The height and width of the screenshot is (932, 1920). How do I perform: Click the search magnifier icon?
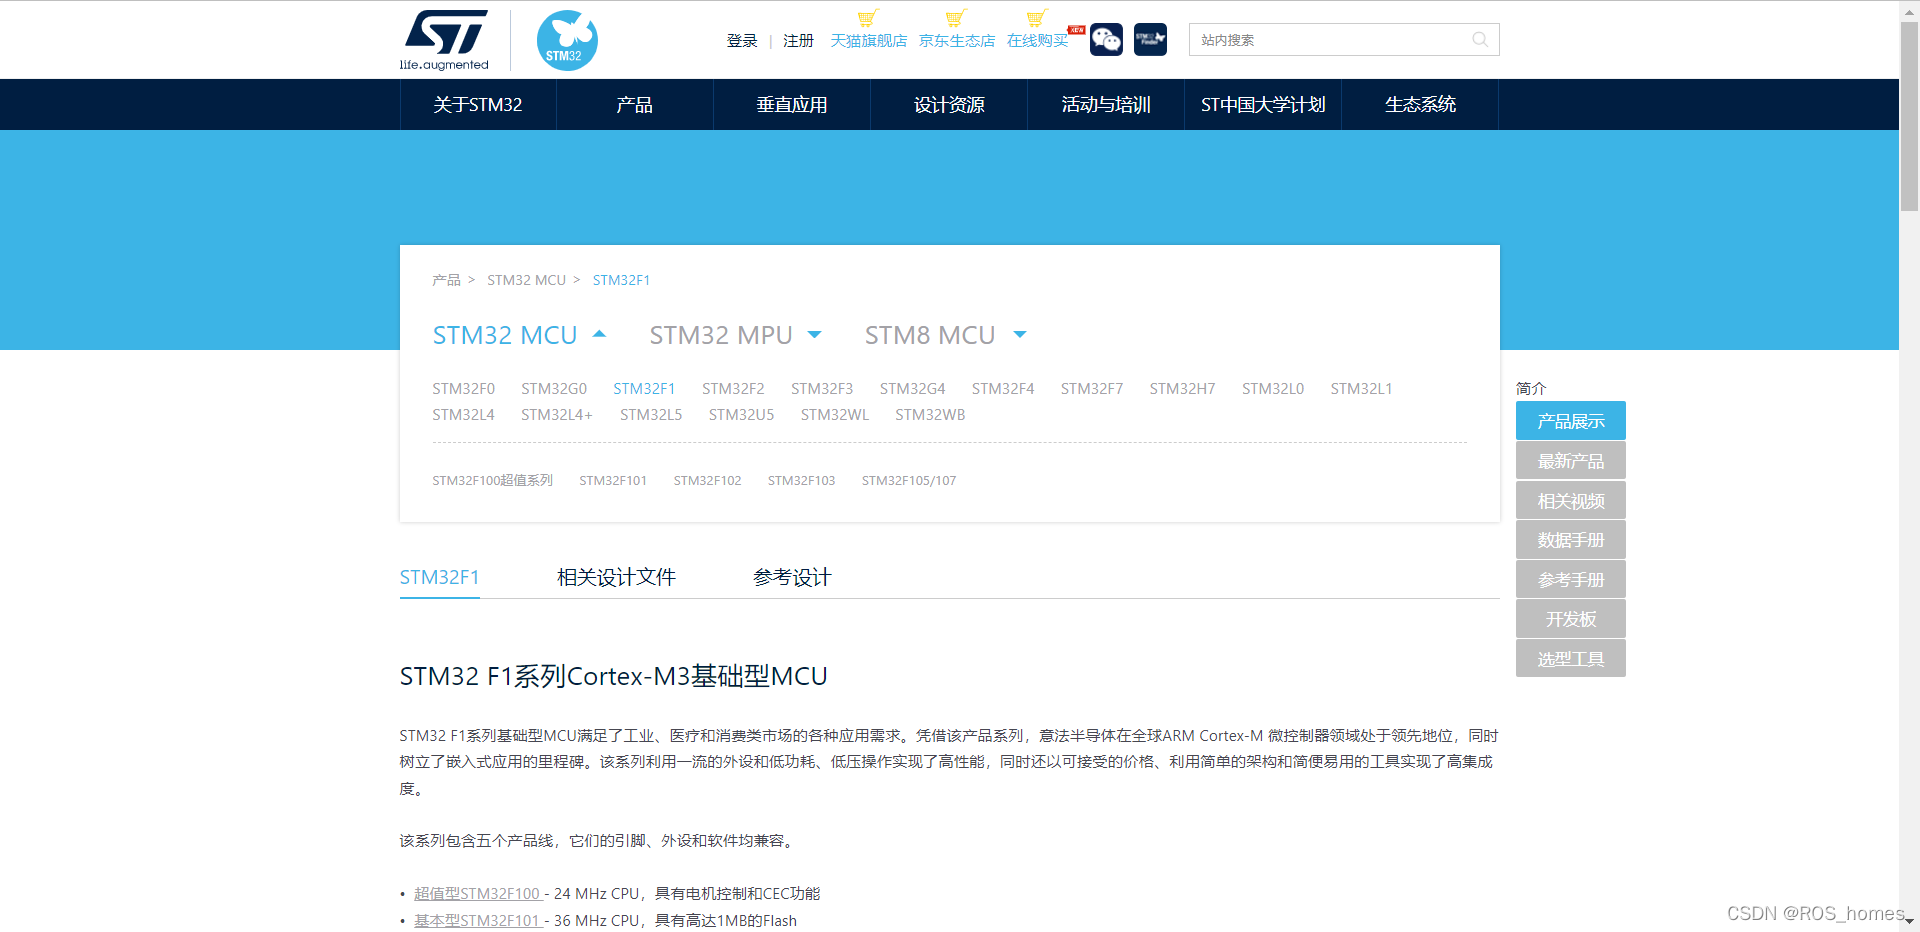coord(1480,40)
